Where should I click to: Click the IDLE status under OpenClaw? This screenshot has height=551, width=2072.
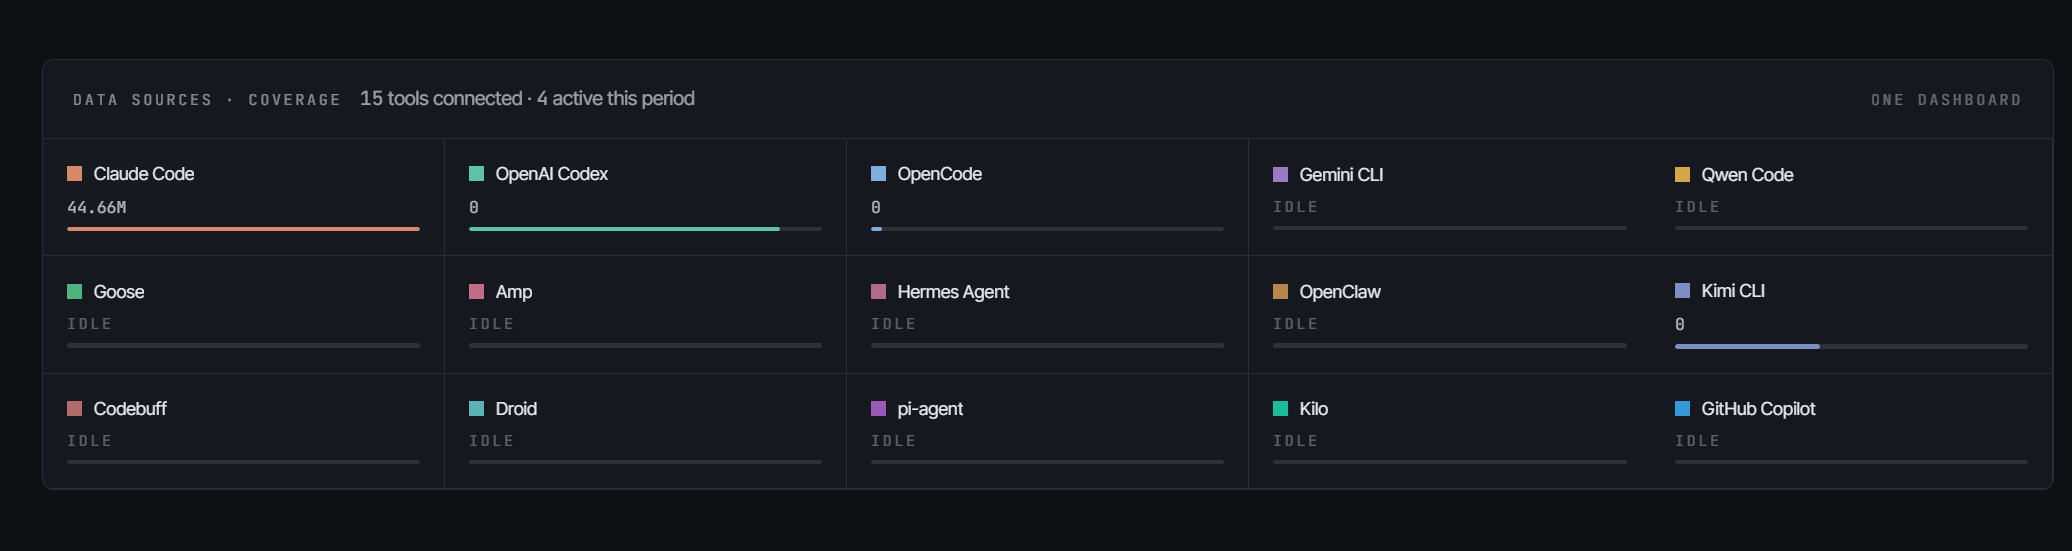tap(1295, 324)
